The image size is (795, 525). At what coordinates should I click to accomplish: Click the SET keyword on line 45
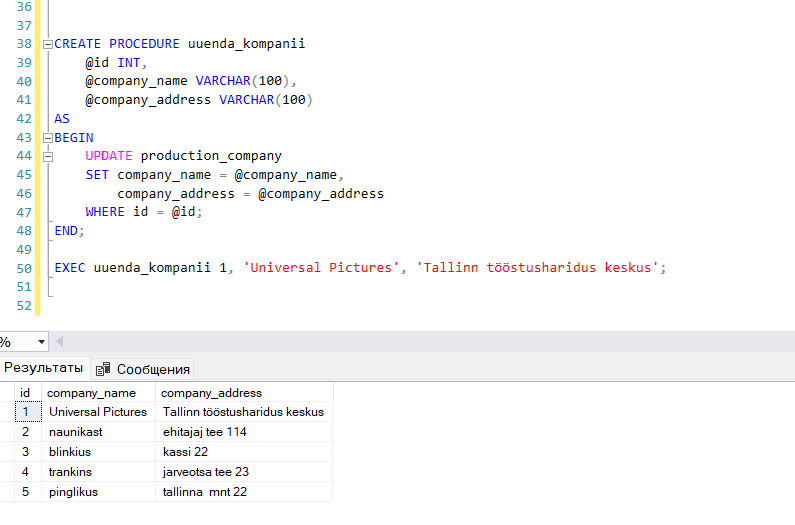click(97, 175)
